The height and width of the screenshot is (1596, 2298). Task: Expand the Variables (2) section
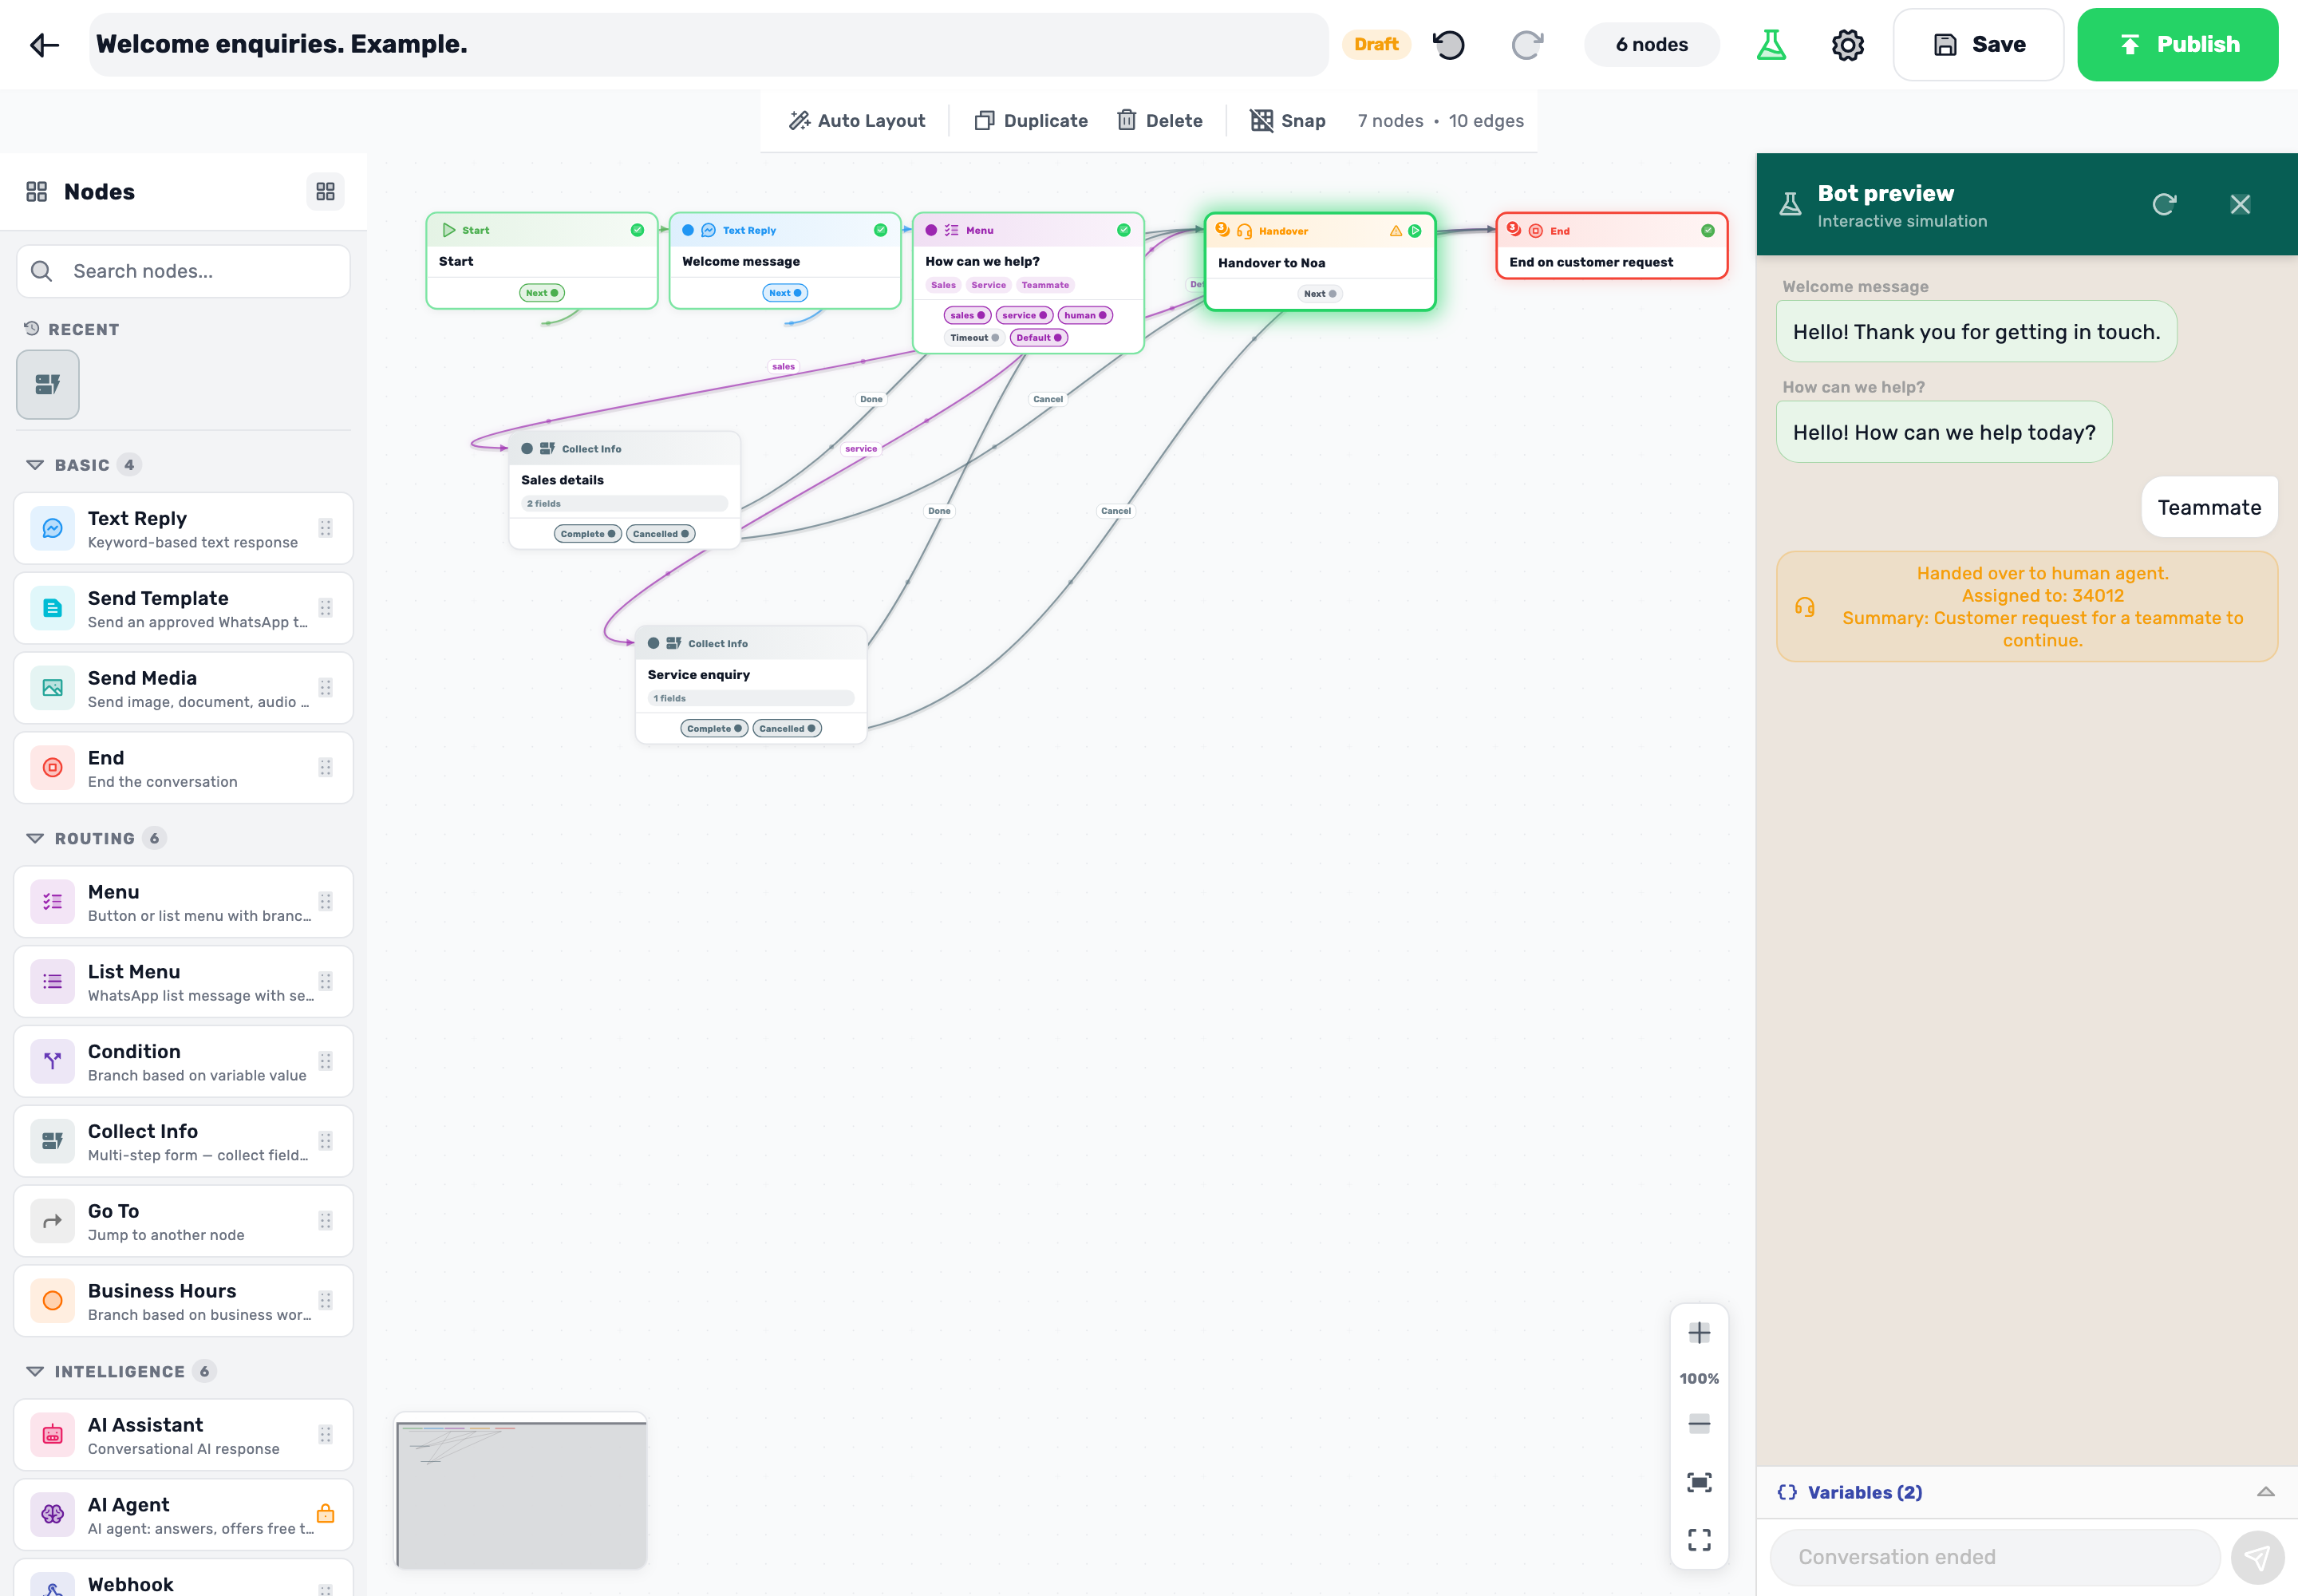[2026, 1492]
